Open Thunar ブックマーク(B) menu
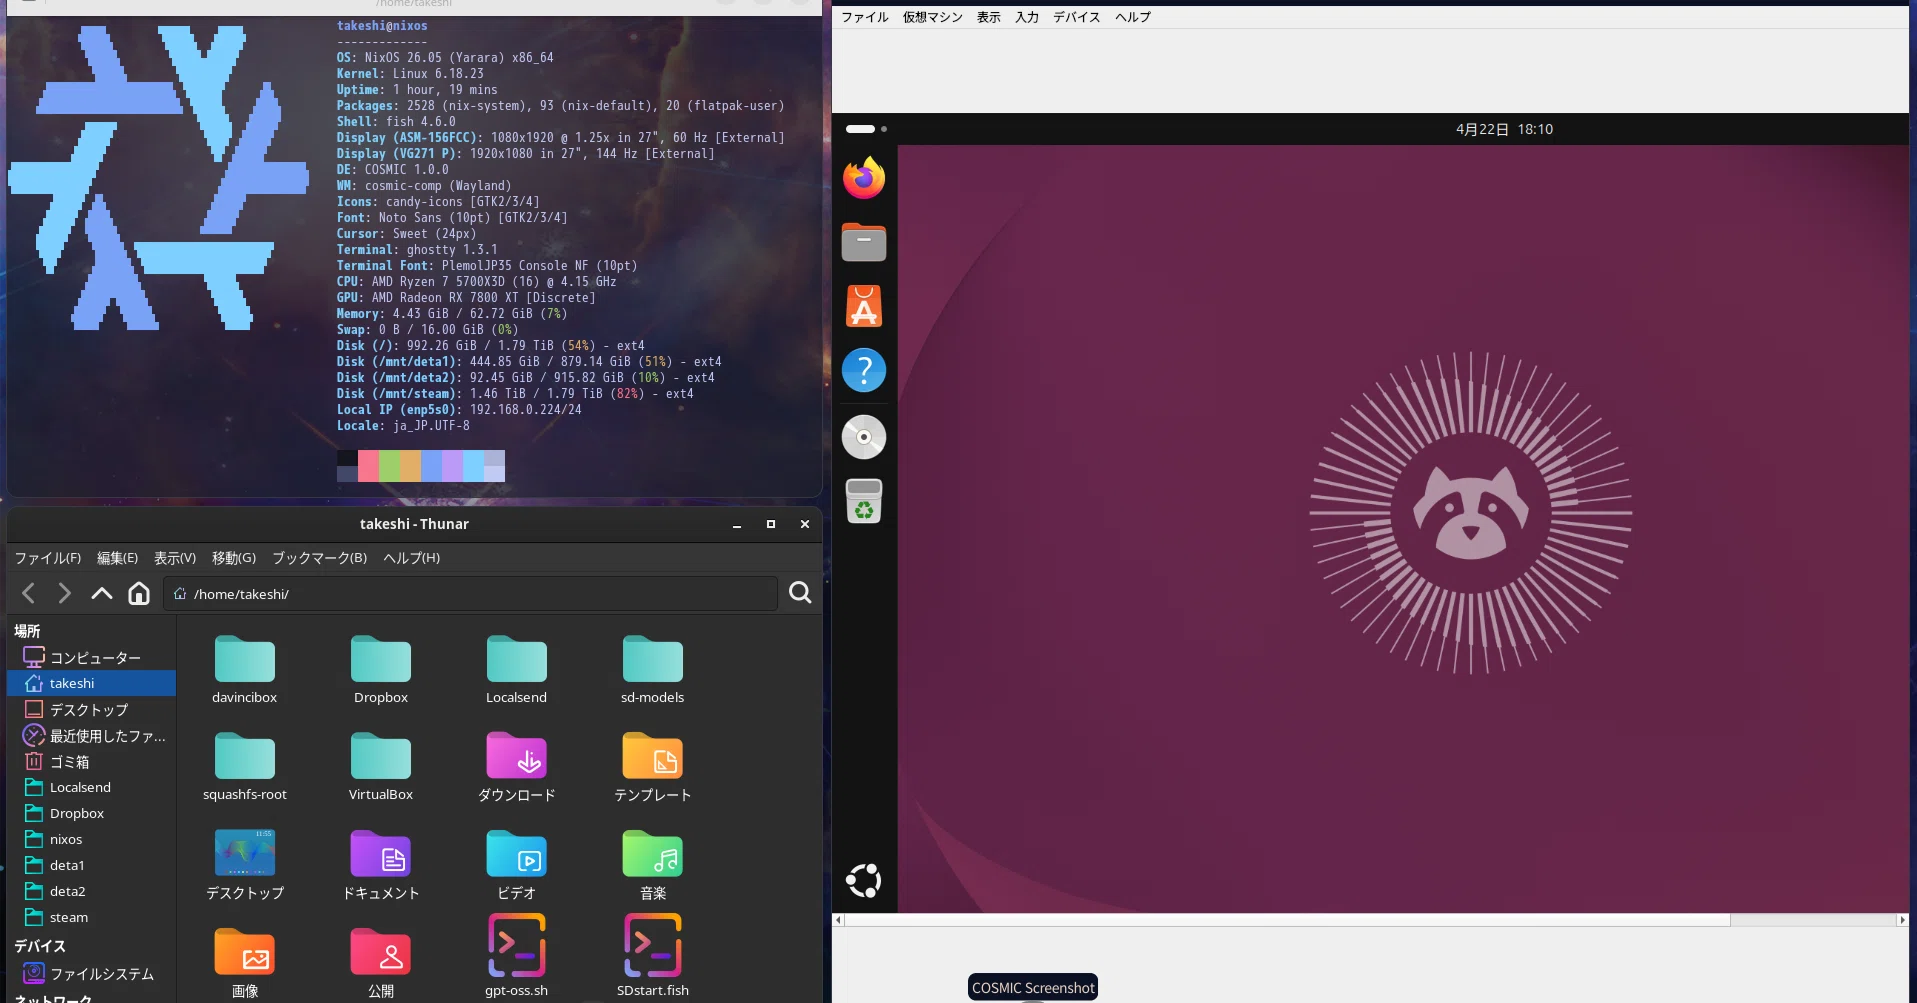 point(320,558)
